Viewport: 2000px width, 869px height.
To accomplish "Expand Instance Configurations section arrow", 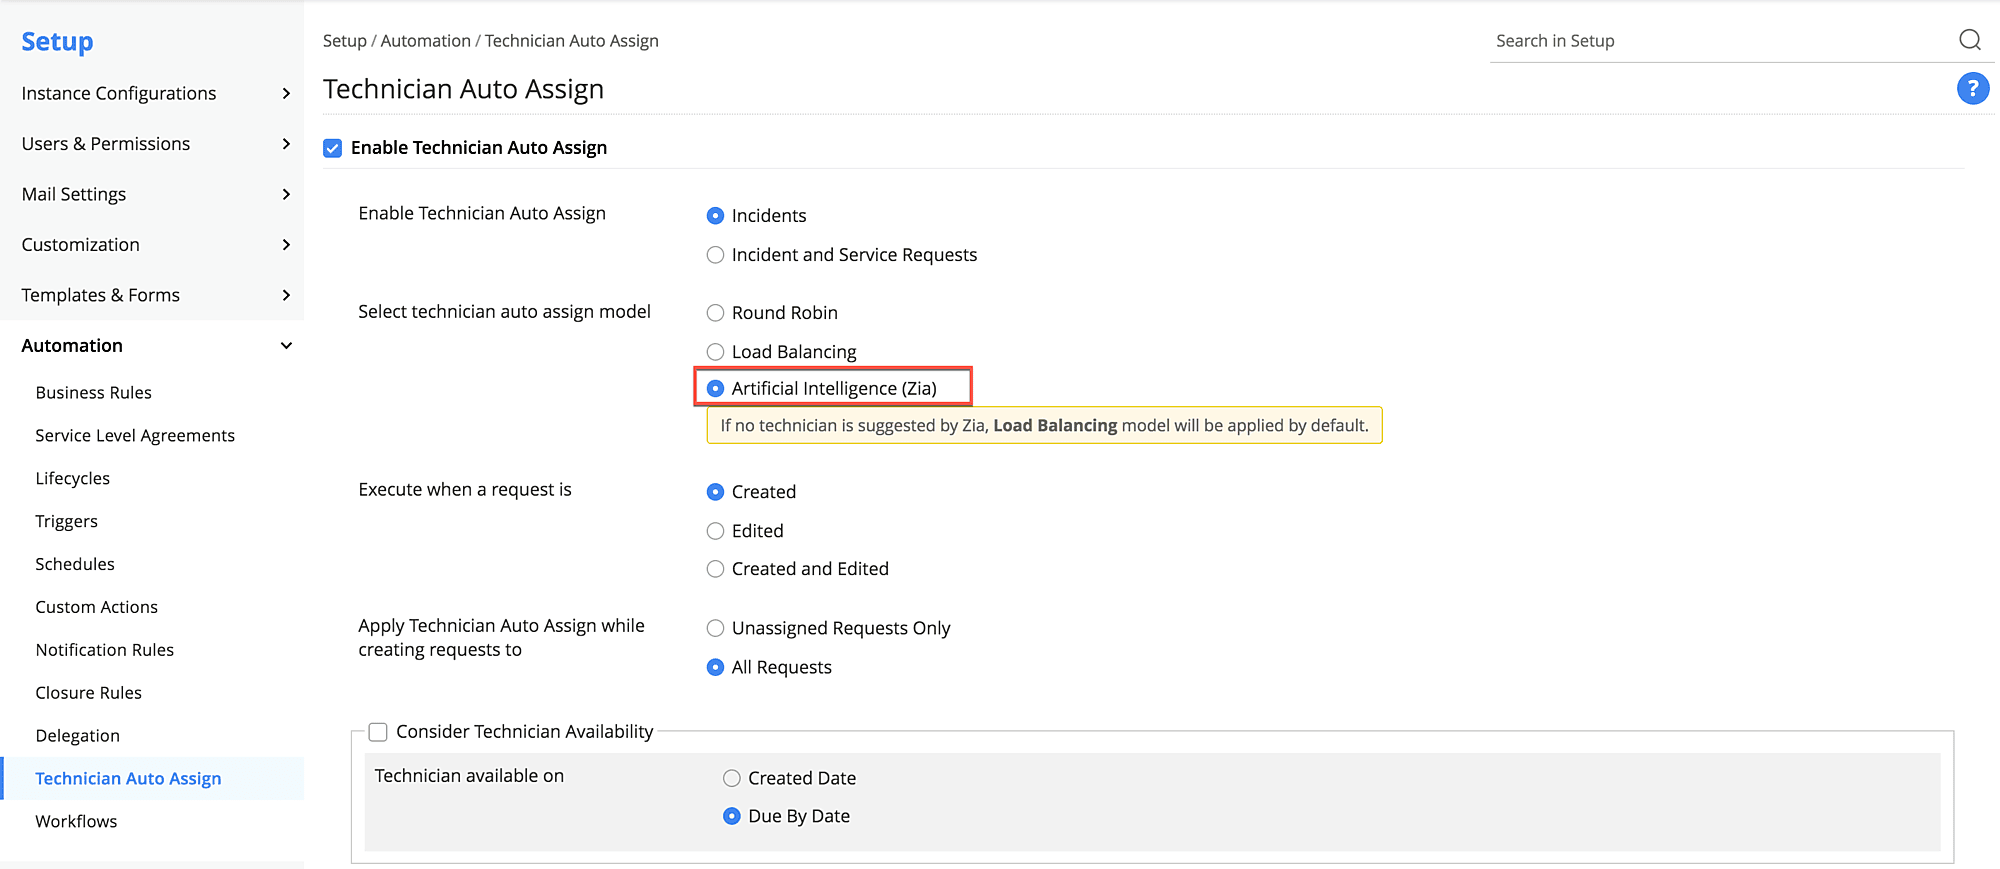I will coord(286,93).
